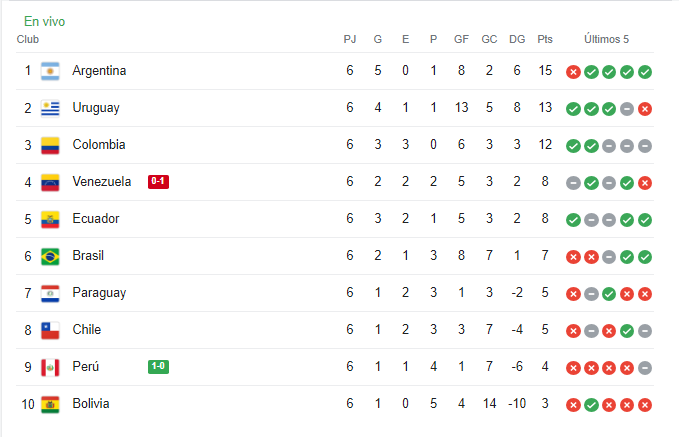This screenshot has height=437, width=679.
Task: Click the Chile flag icon
Action: click(50, 330)
